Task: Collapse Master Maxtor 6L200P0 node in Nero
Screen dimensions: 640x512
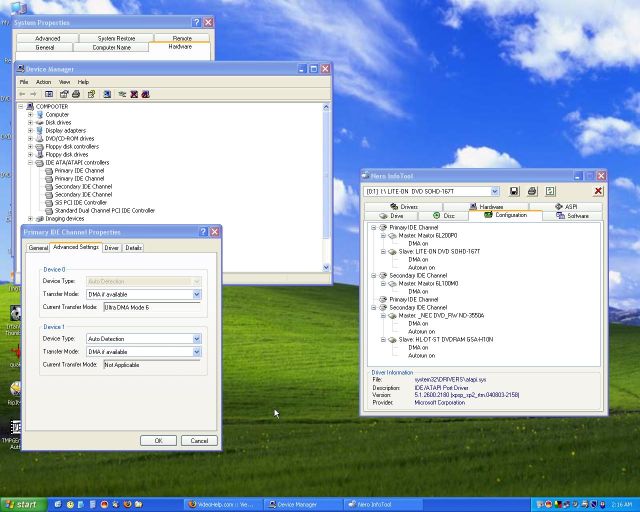Action: 383,236
